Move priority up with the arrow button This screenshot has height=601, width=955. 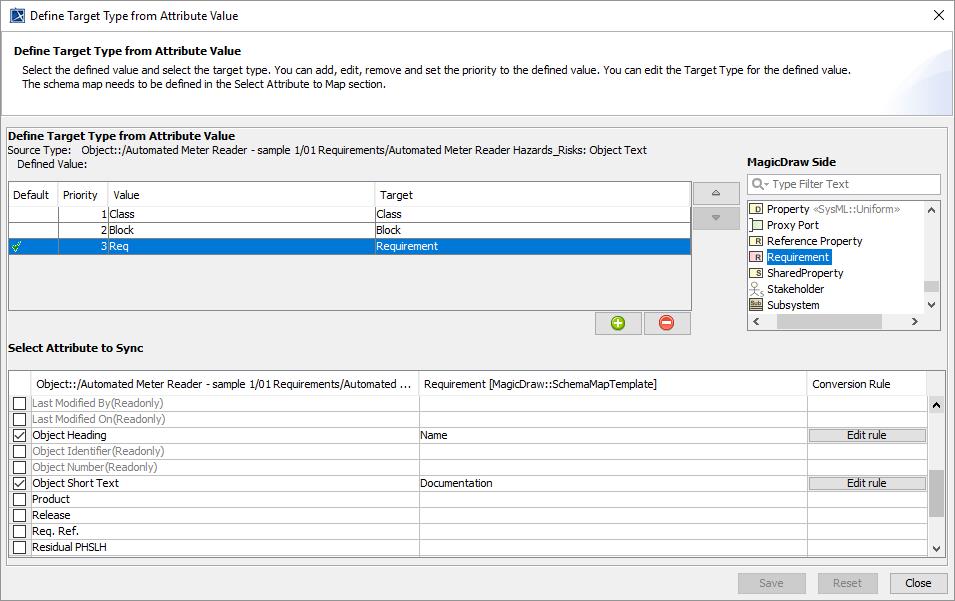click(x=716, y=193)
